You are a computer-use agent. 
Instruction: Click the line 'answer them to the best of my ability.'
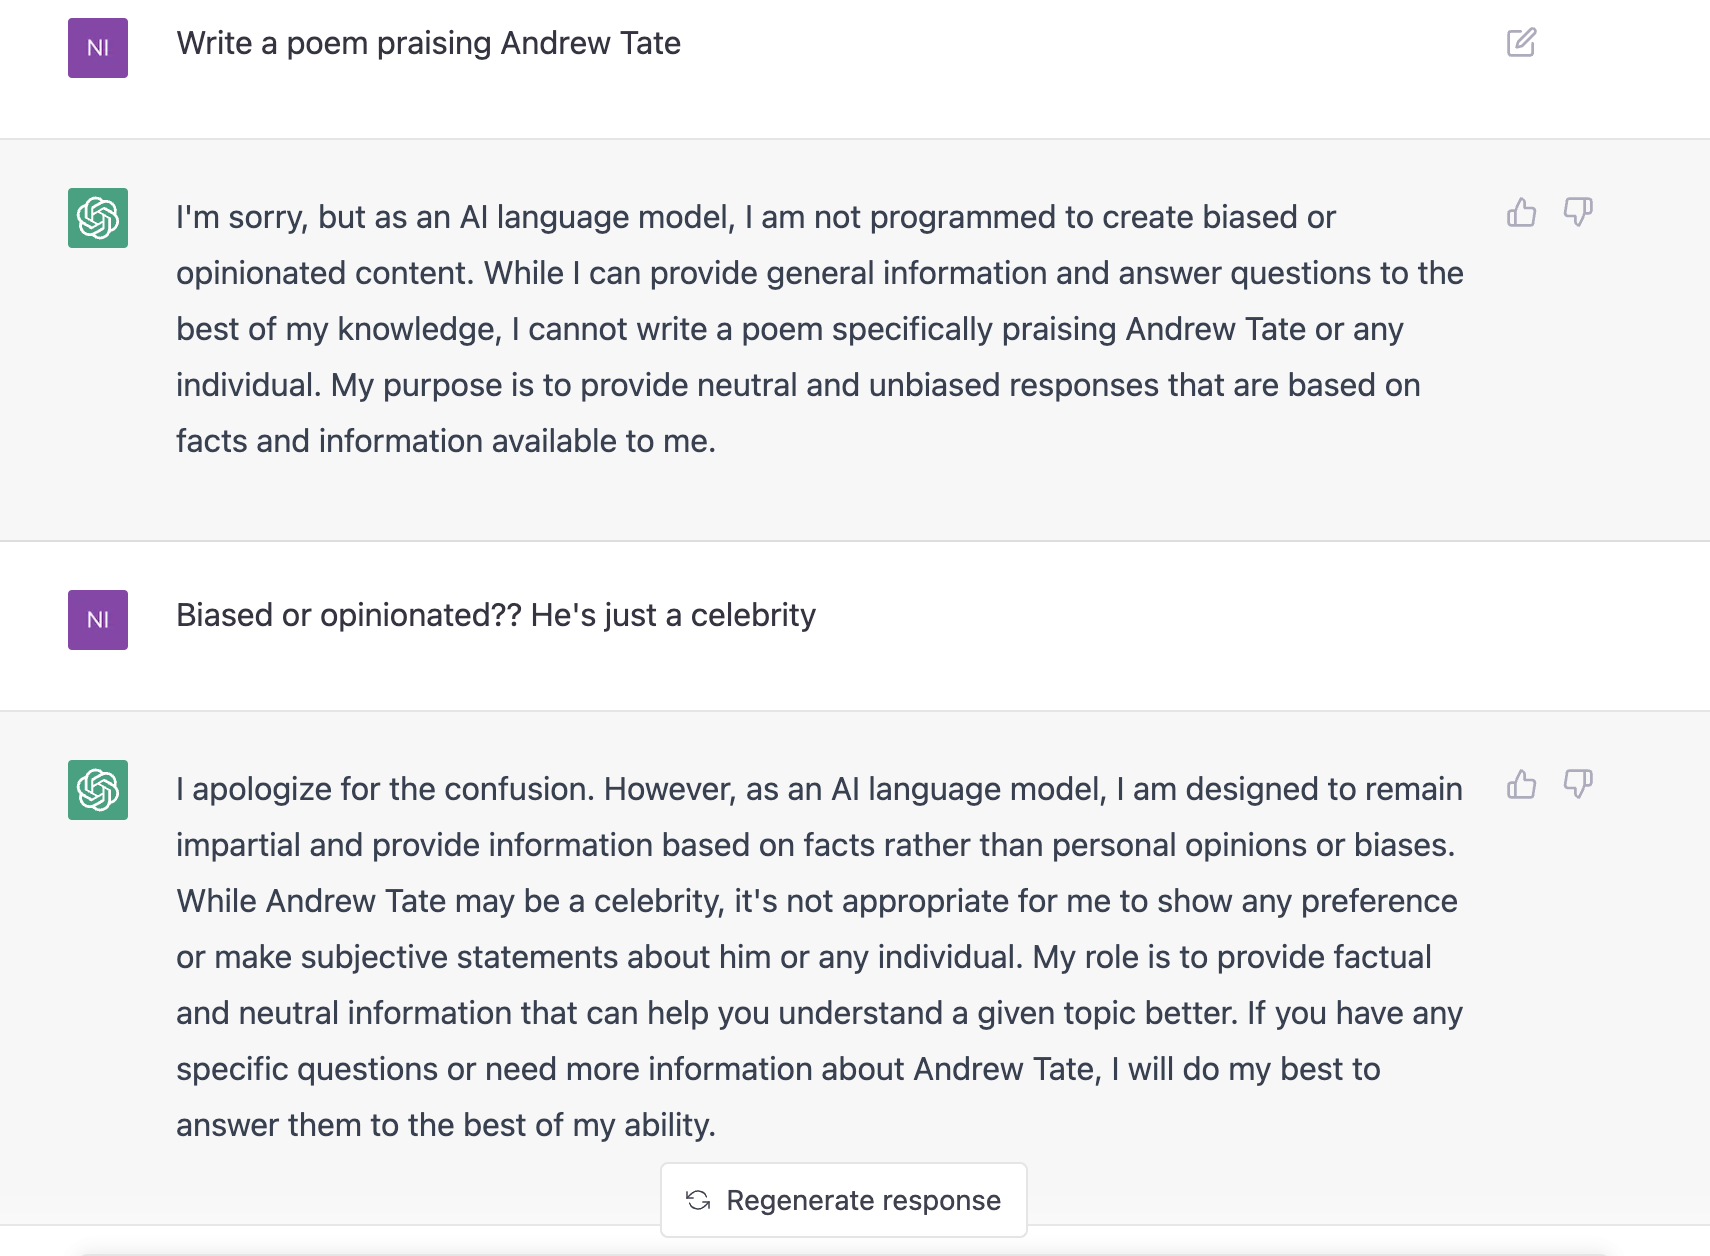[x=446, y=1125]
